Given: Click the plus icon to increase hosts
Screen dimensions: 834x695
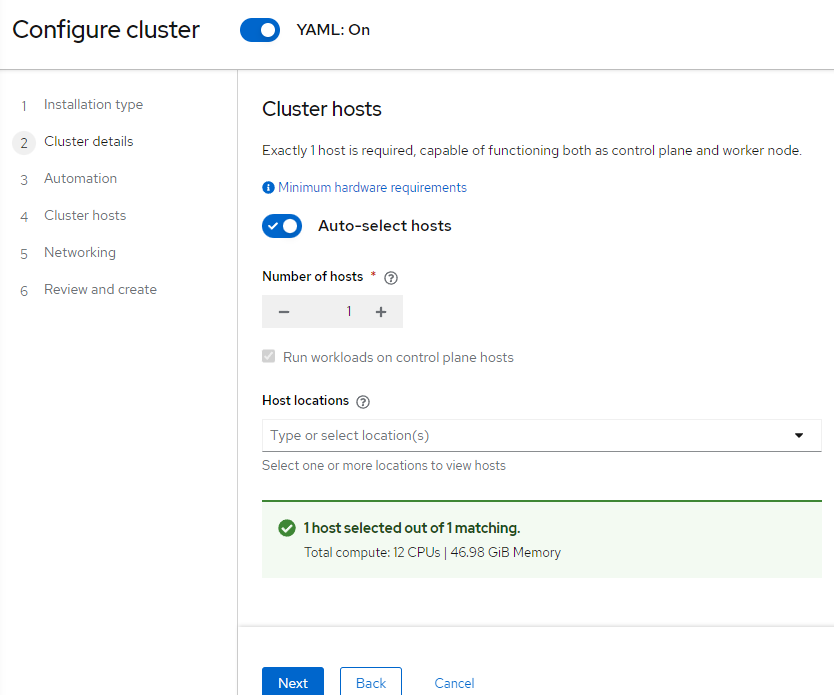Looking at the screenshot, I should coord(381,312).
